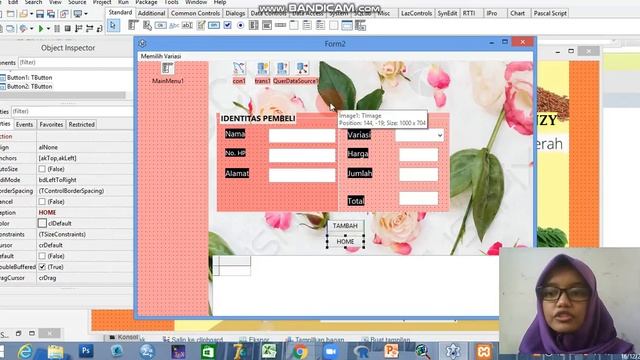Click the Nama input field
640x360 pixels.
click(x=302, y=136)
